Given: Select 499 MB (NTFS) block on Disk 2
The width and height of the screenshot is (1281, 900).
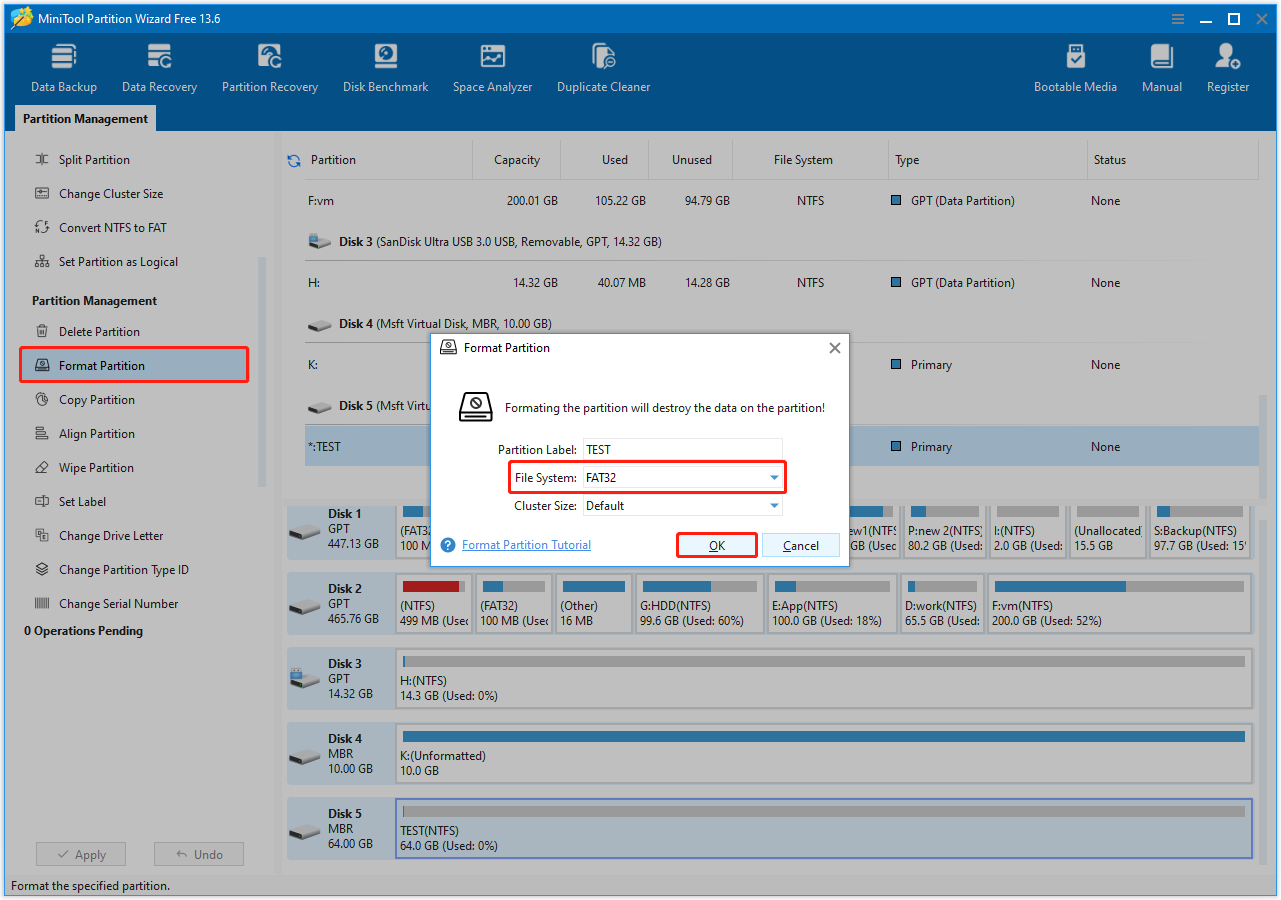Looking at the screenshot, I should click(x=434, y=603).
